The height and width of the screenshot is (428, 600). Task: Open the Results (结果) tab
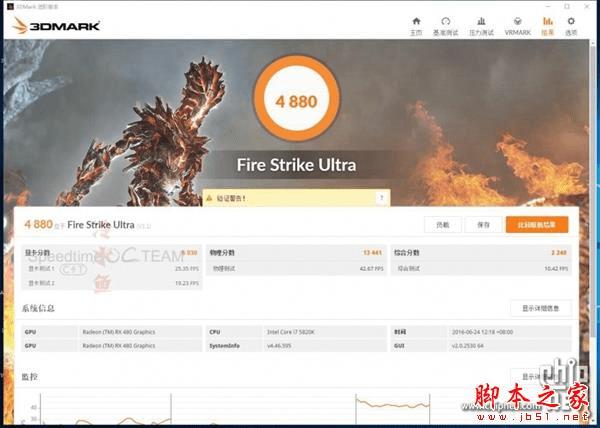548,26
